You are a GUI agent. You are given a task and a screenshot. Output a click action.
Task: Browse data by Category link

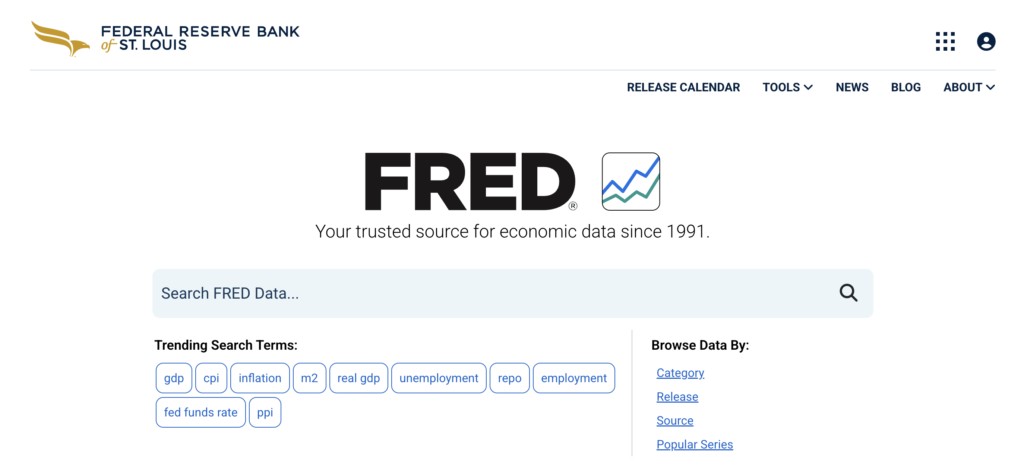pos(680,373)
